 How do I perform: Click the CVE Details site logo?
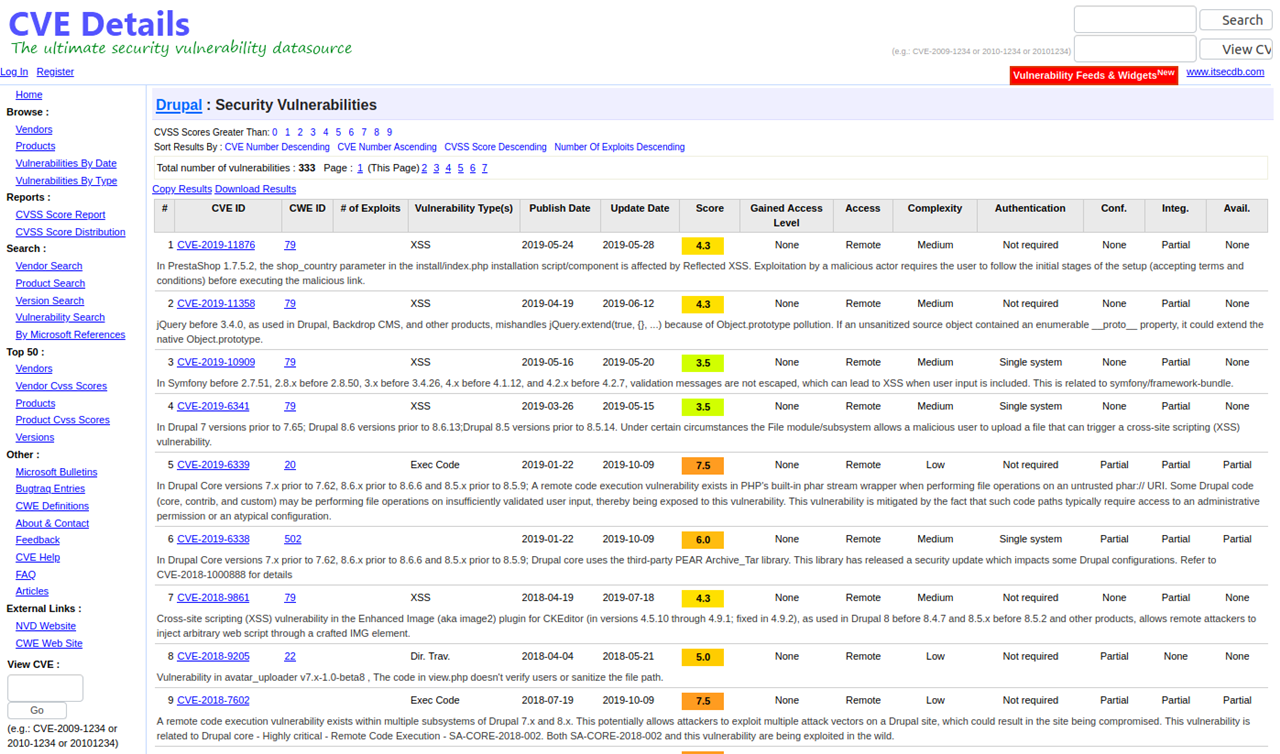tap(99, 23)
